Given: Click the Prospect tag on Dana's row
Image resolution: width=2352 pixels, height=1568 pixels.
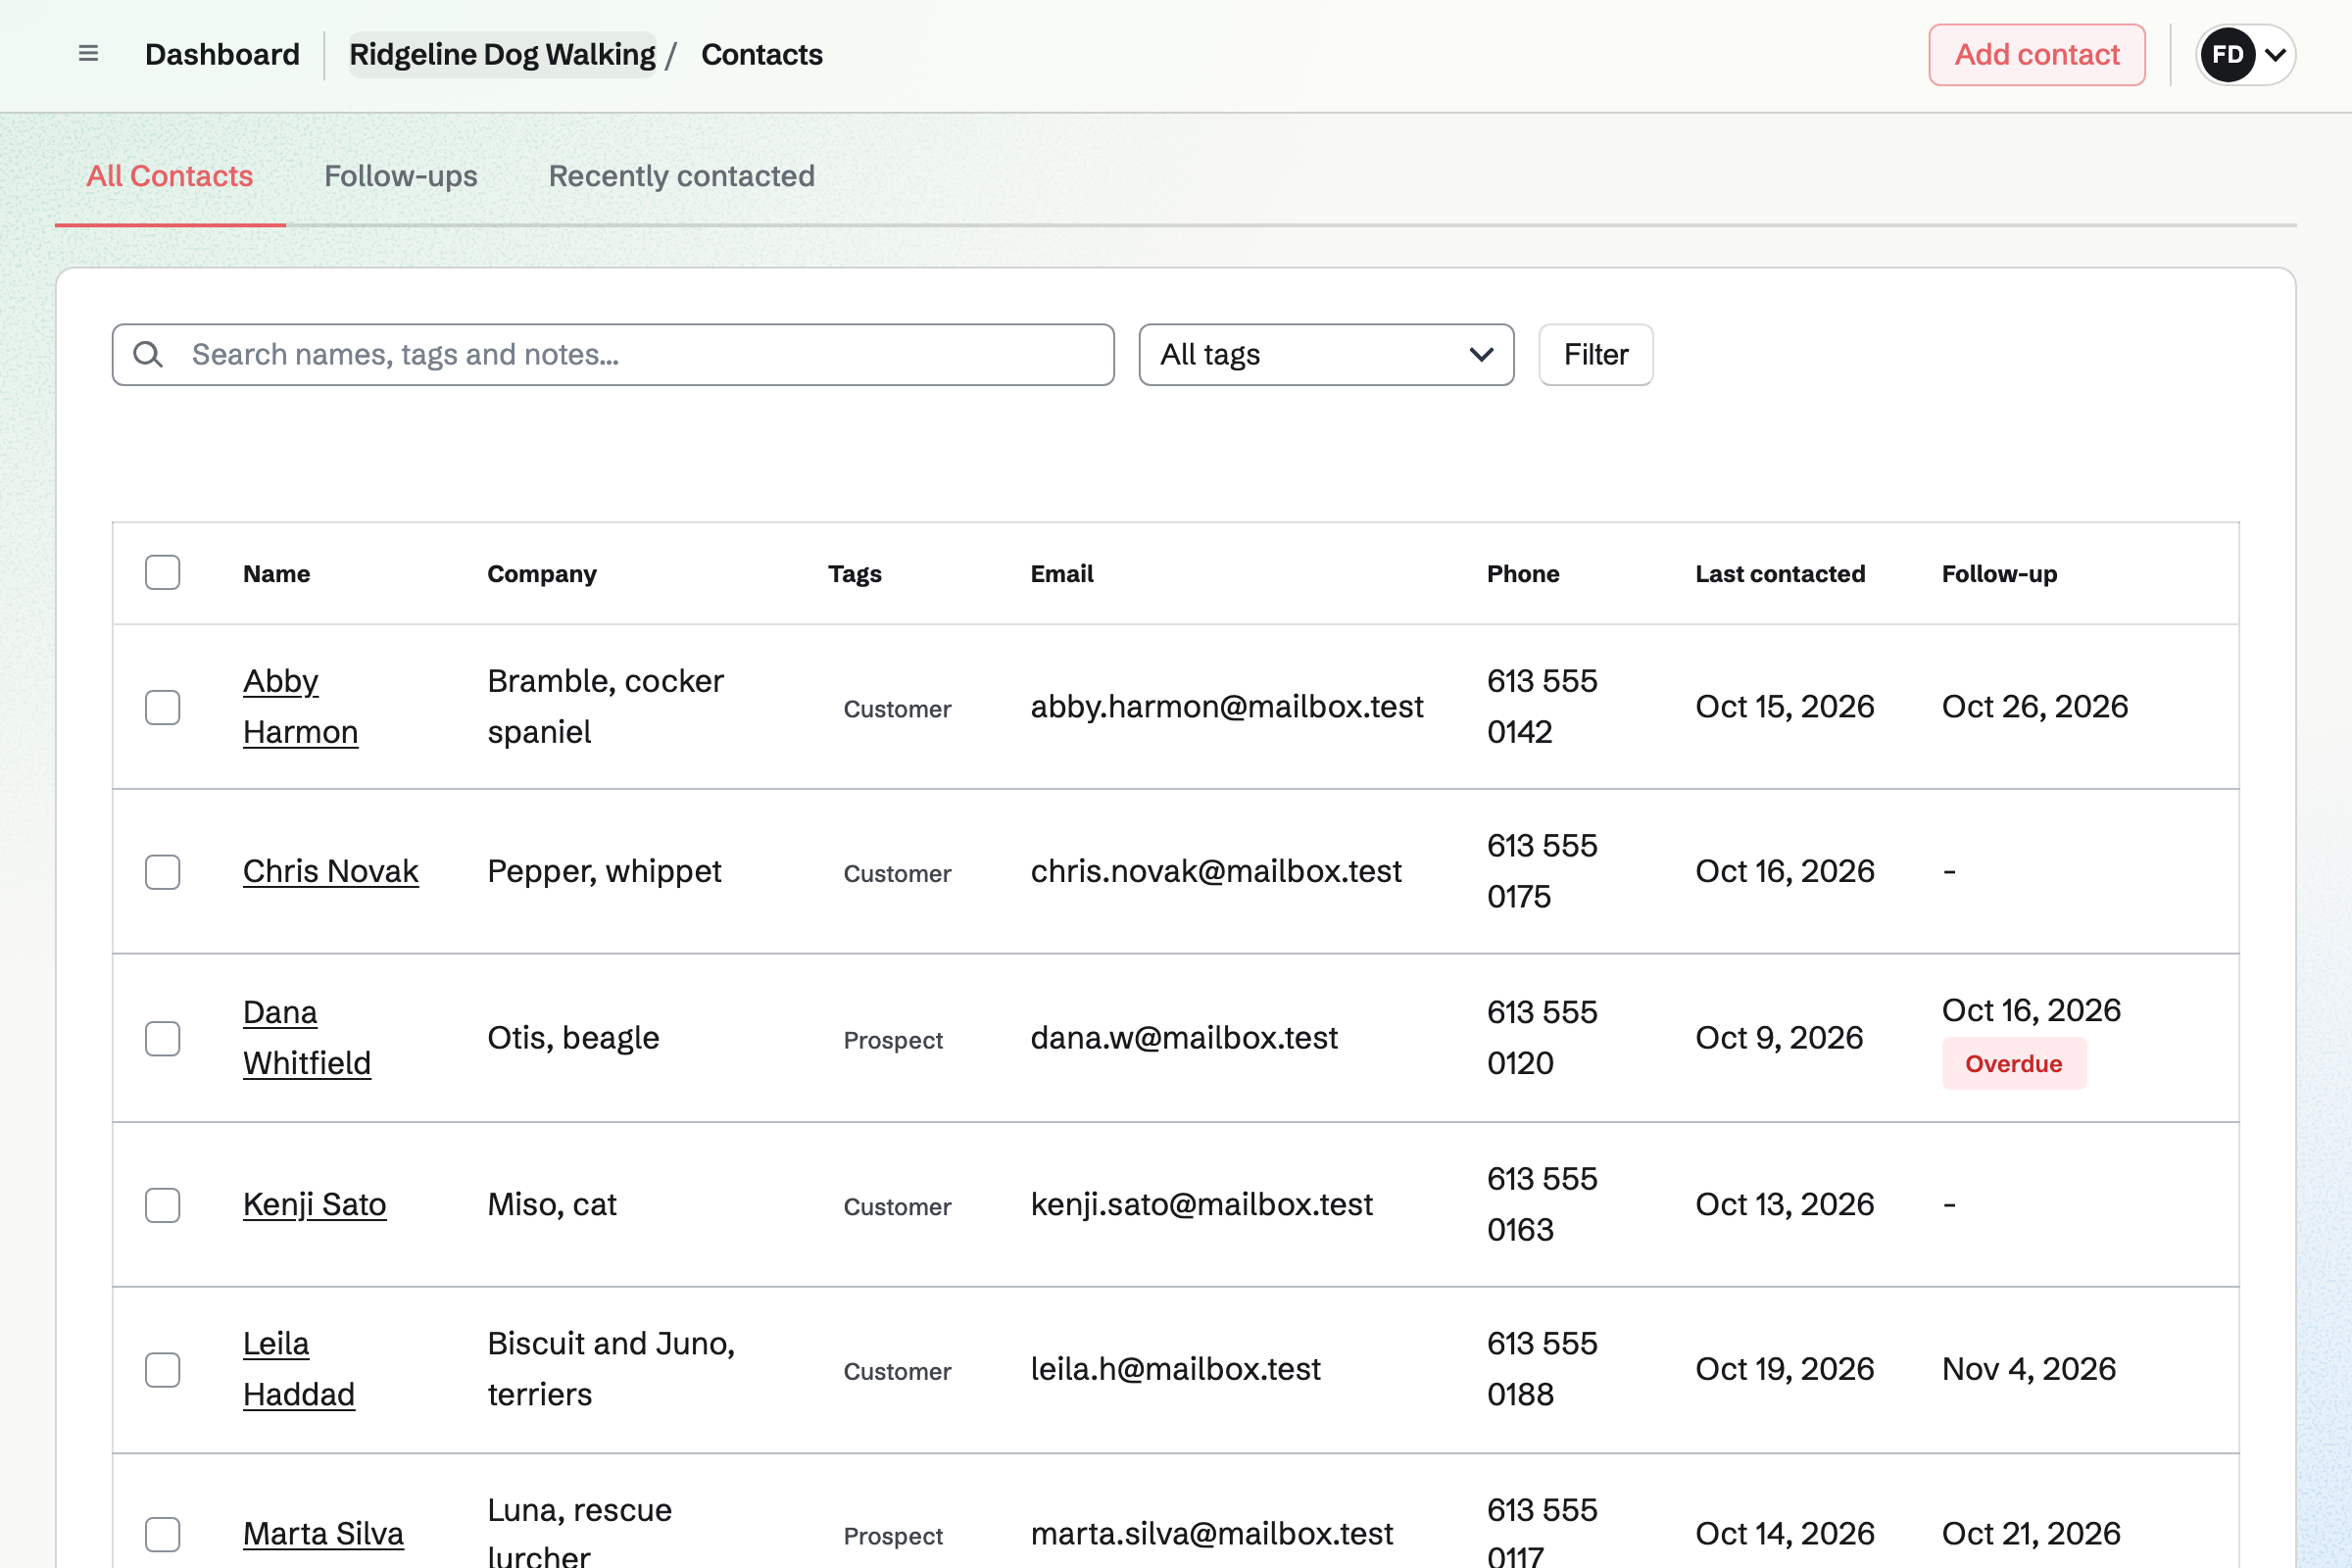Looking at the screenshot, I should 893,1040.
